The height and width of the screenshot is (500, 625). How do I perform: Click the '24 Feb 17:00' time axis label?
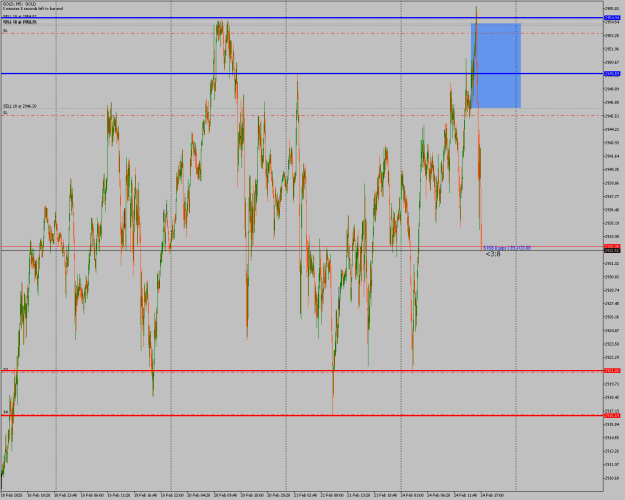pyautogui.click(x=492, y=495)
